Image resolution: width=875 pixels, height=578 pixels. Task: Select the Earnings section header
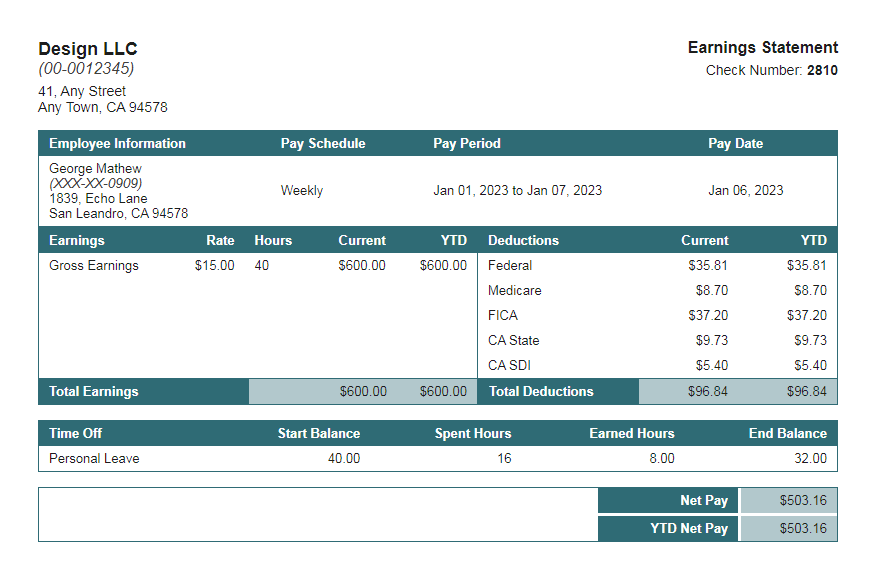[x=73, y=240]
